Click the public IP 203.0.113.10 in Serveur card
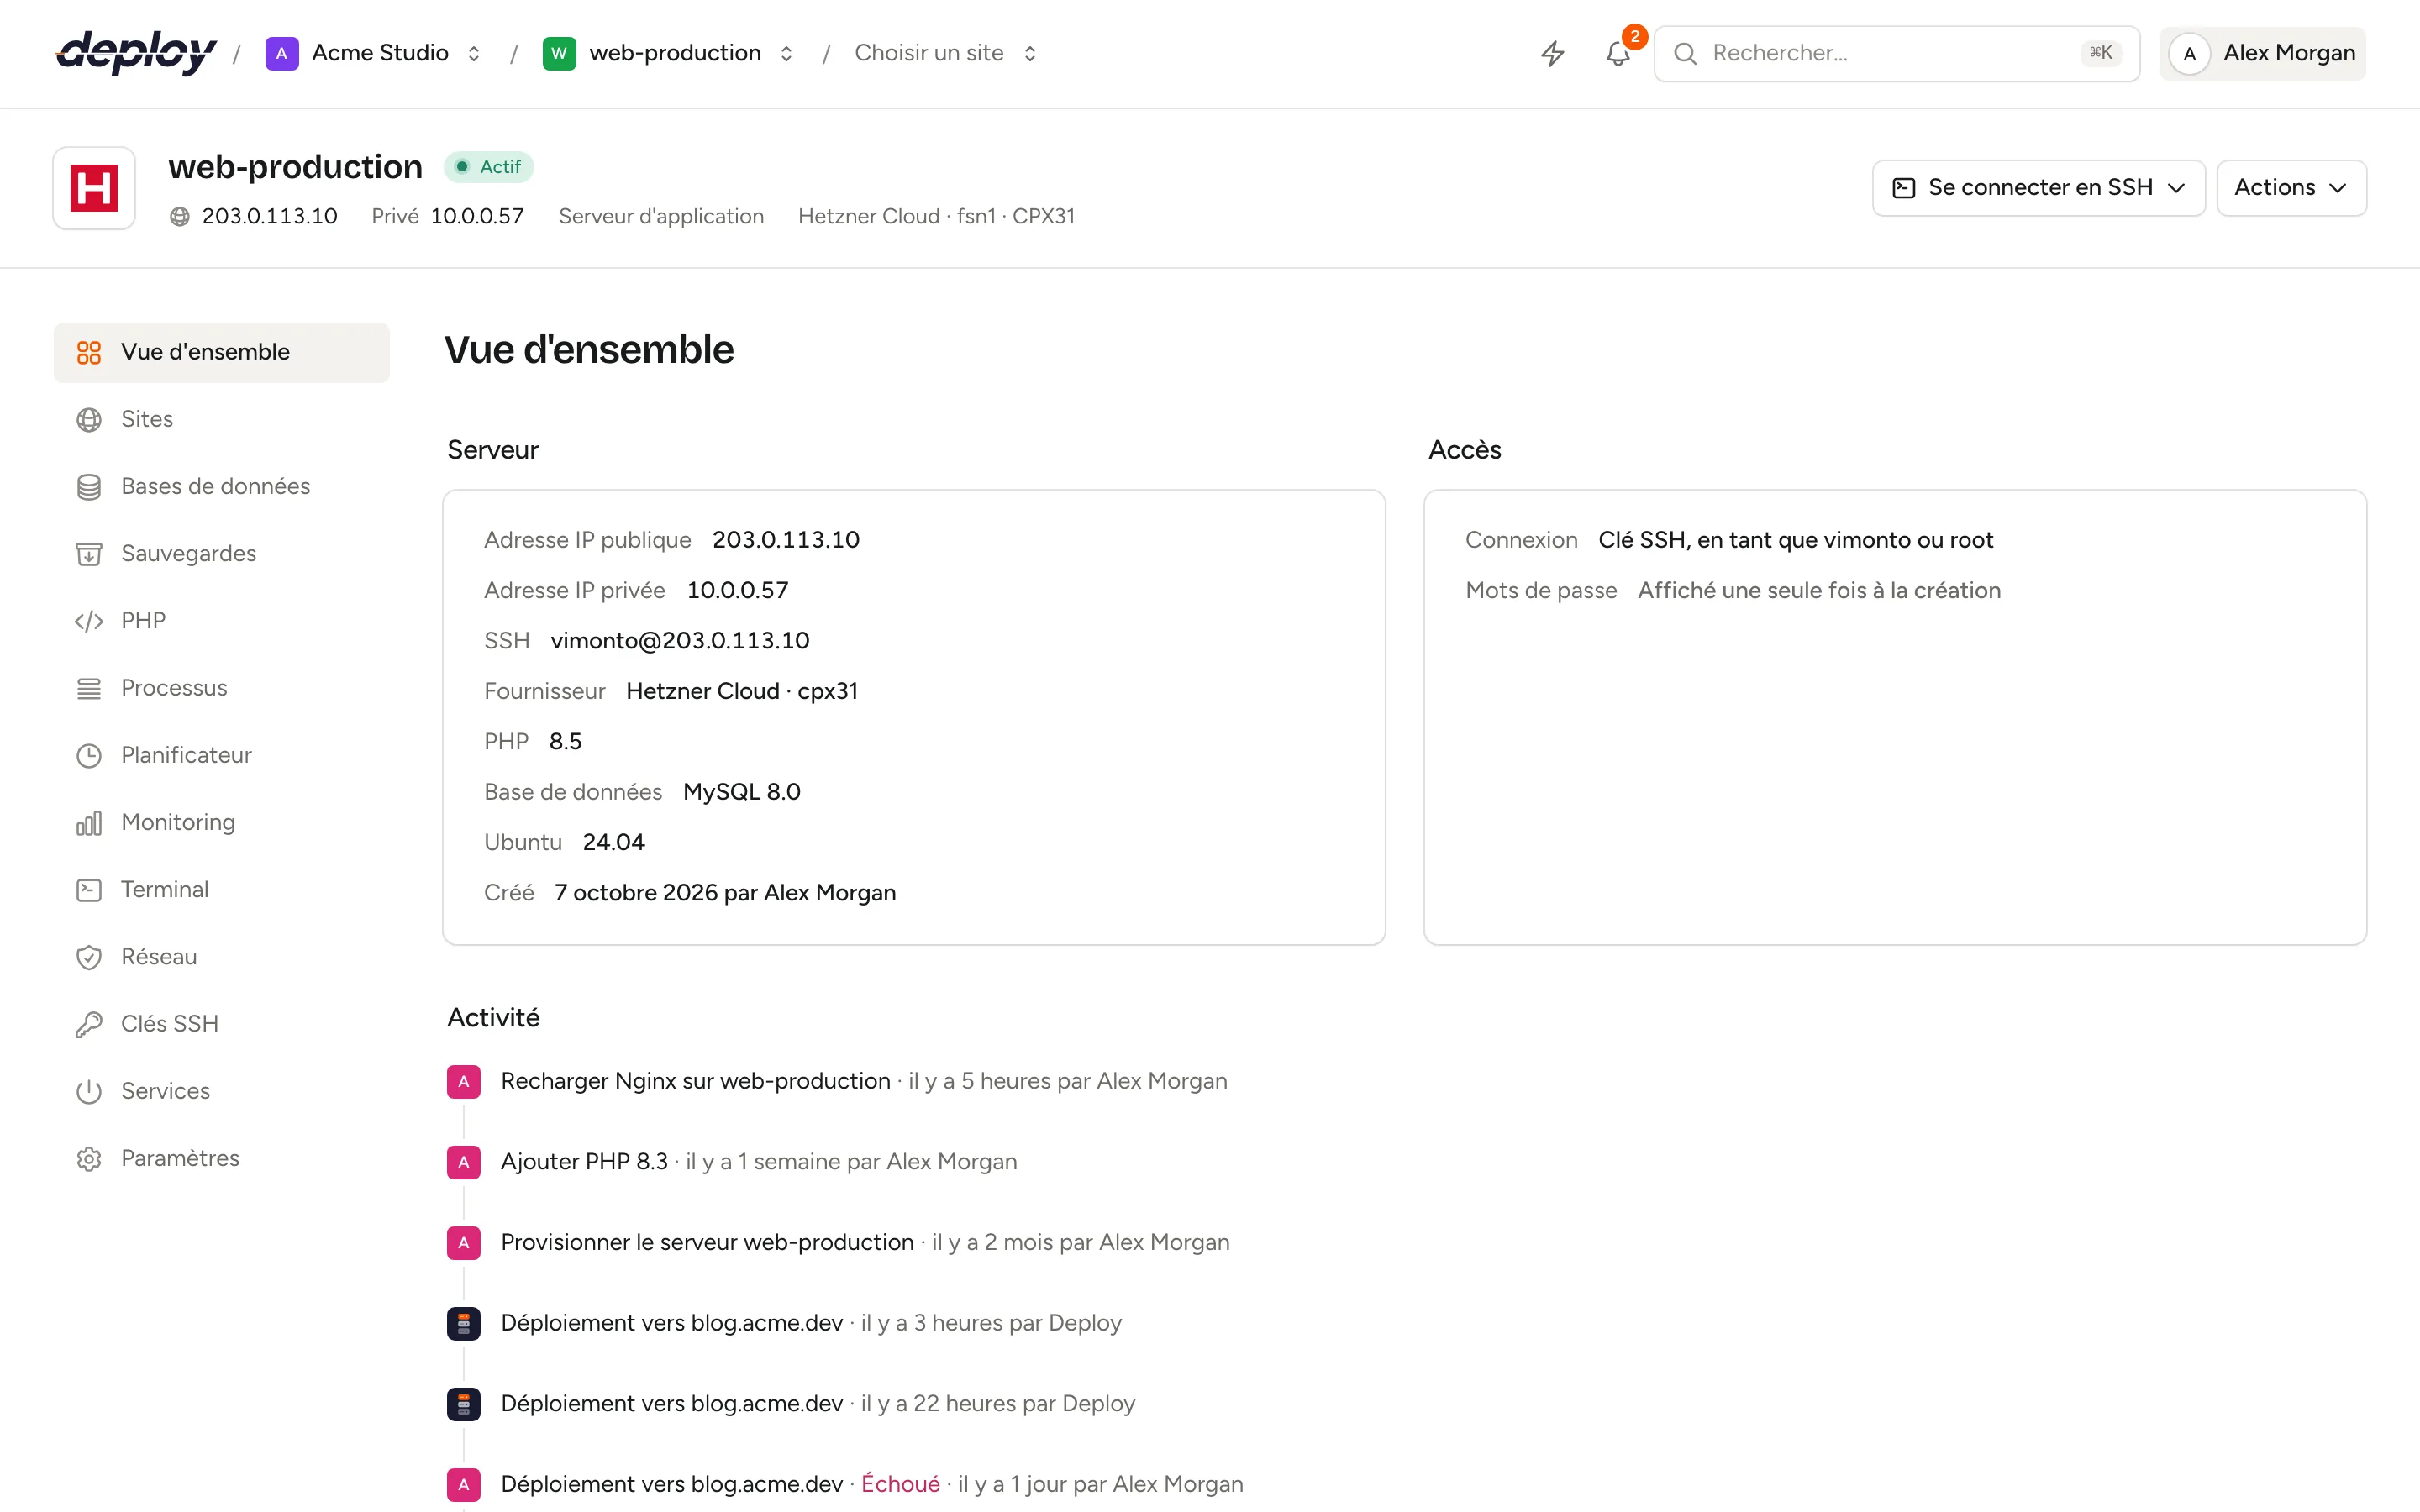The height and width of the screenshot is (1512, 2420). (x=786, y=540)
